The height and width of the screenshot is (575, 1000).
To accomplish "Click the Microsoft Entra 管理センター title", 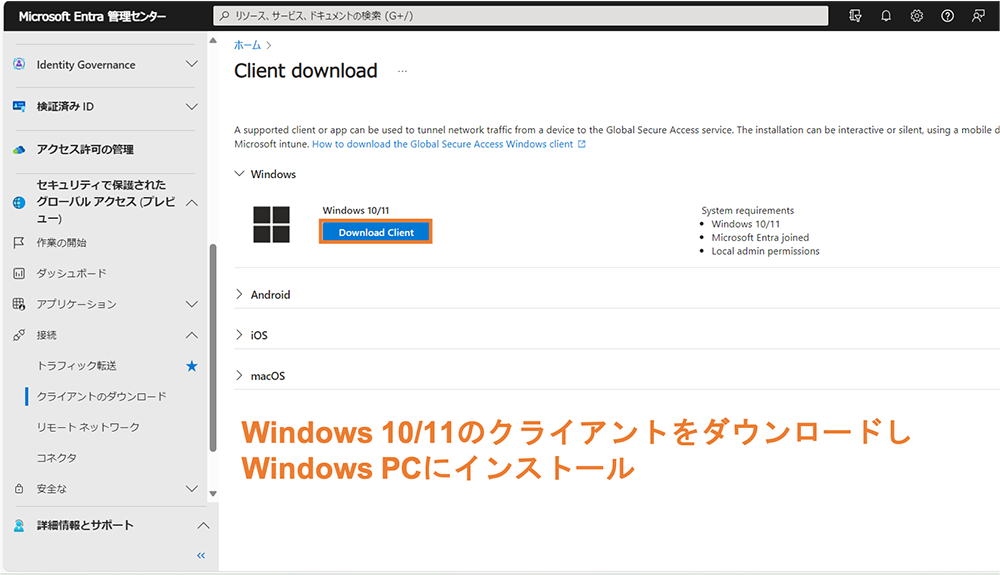I will 92,17.
